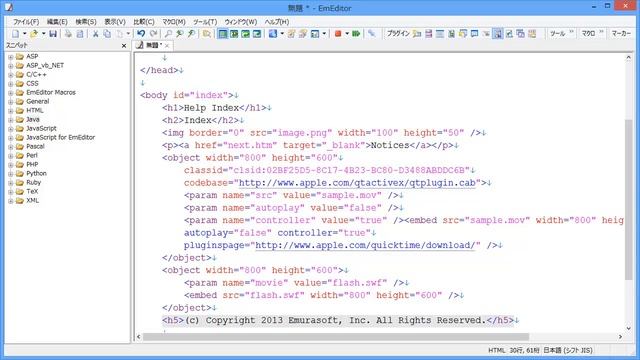Click the HTML configuration in the status bar

496,350
